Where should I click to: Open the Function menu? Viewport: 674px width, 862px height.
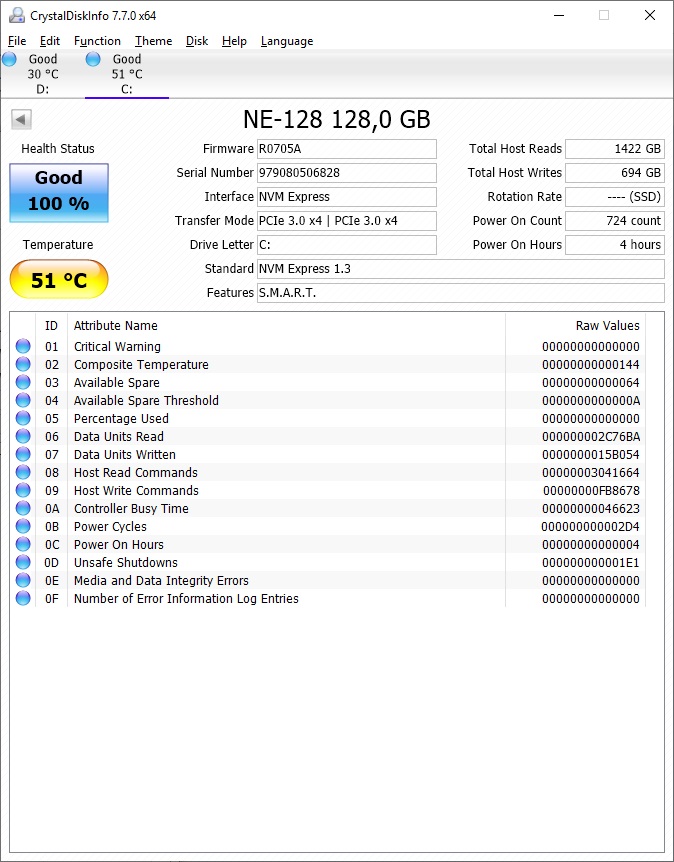97,41
